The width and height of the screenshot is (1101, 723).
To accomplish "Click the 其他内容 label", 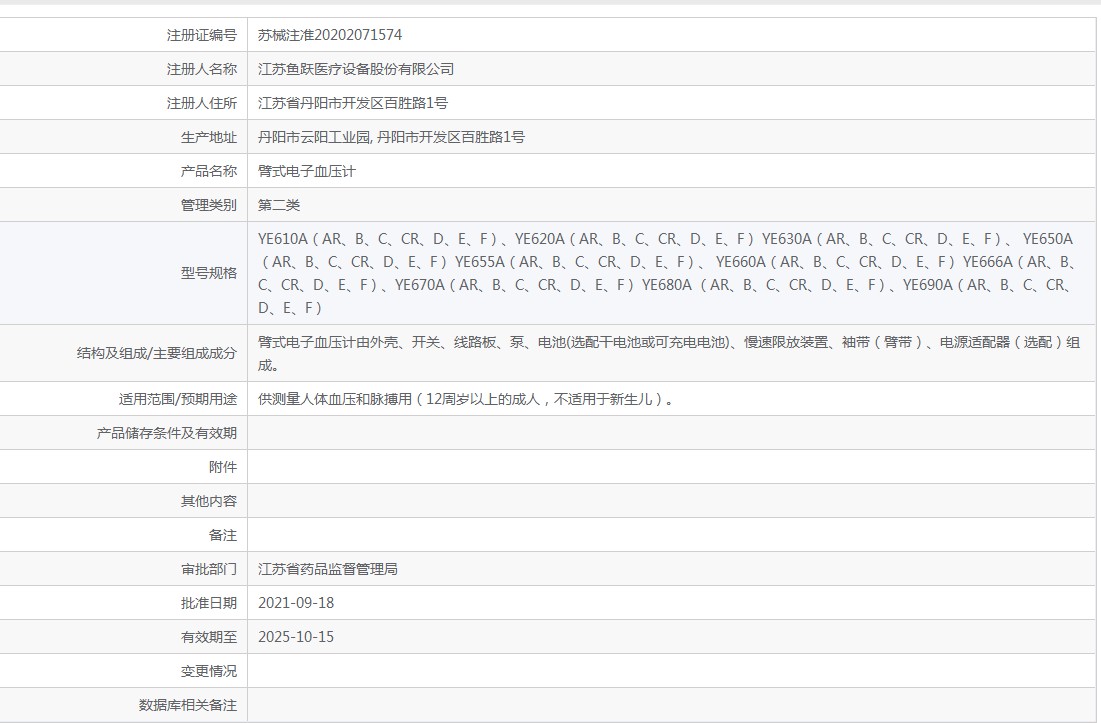I will coord(209,501).
